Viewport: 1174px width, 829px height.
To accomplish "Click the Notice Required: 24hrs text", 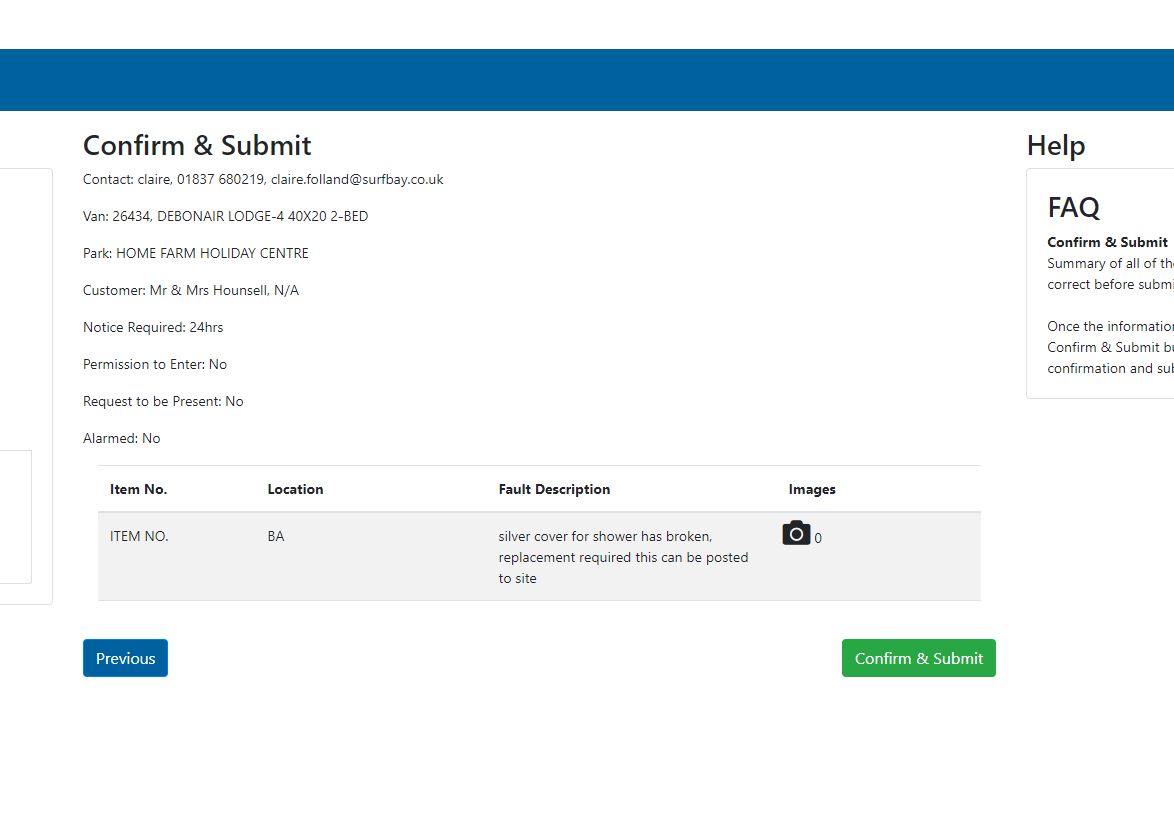I will coord(153,327).
